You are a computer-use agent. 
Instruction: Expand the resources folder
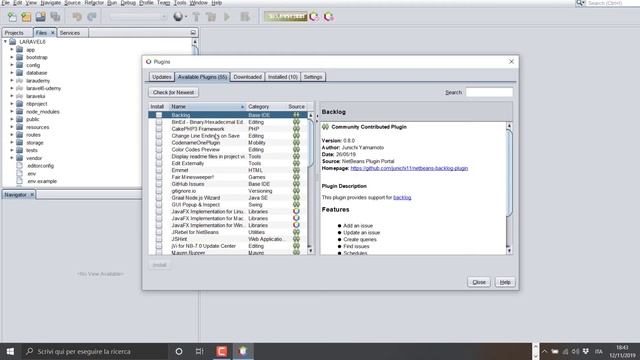12,127
